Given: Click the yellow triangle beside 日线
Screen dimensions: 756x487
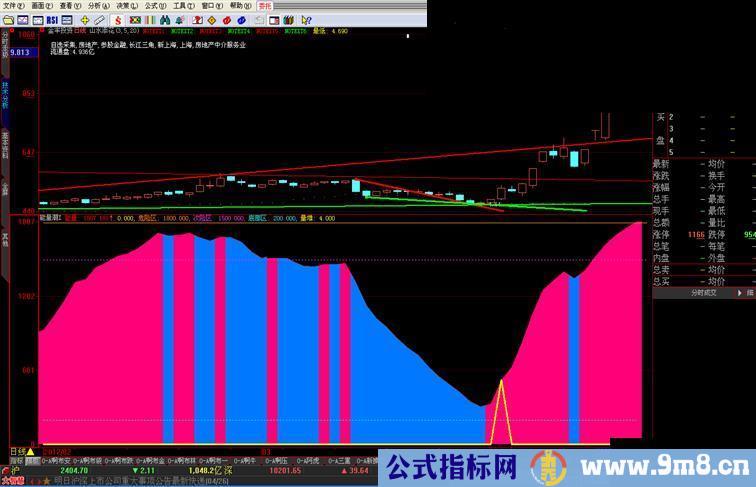Looking at the screenshot, I should (x=30, y=452).
